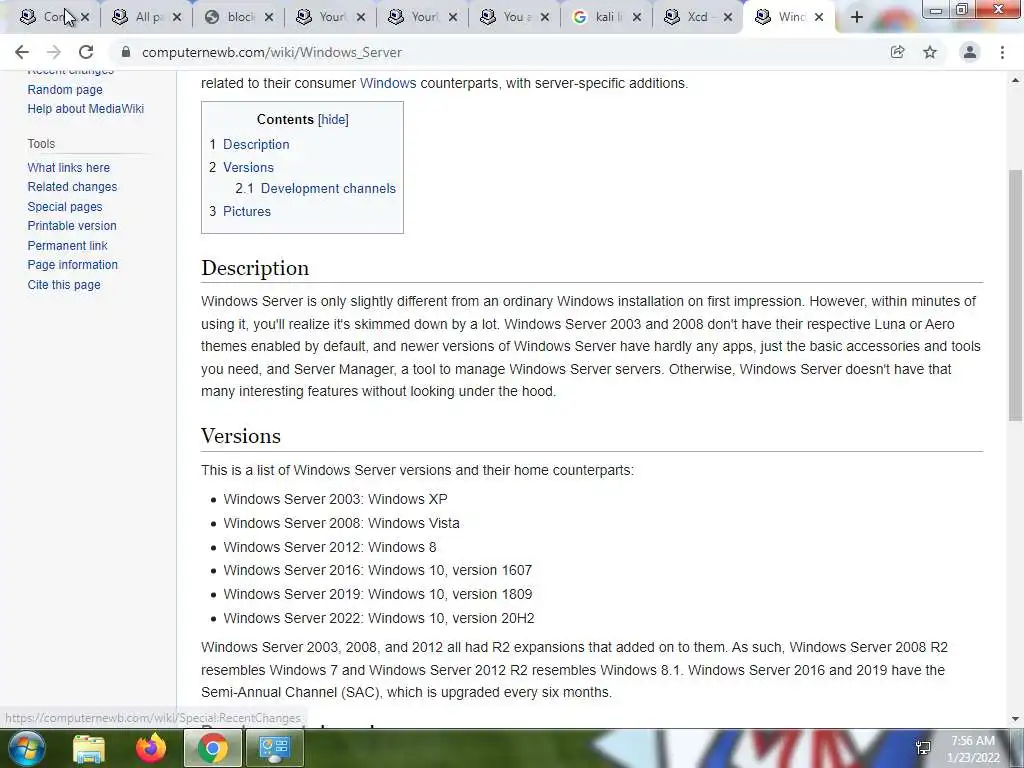The width and height of the screenshot is (1024, 768).
Task: Reload the current page
Action: [86, 52]
